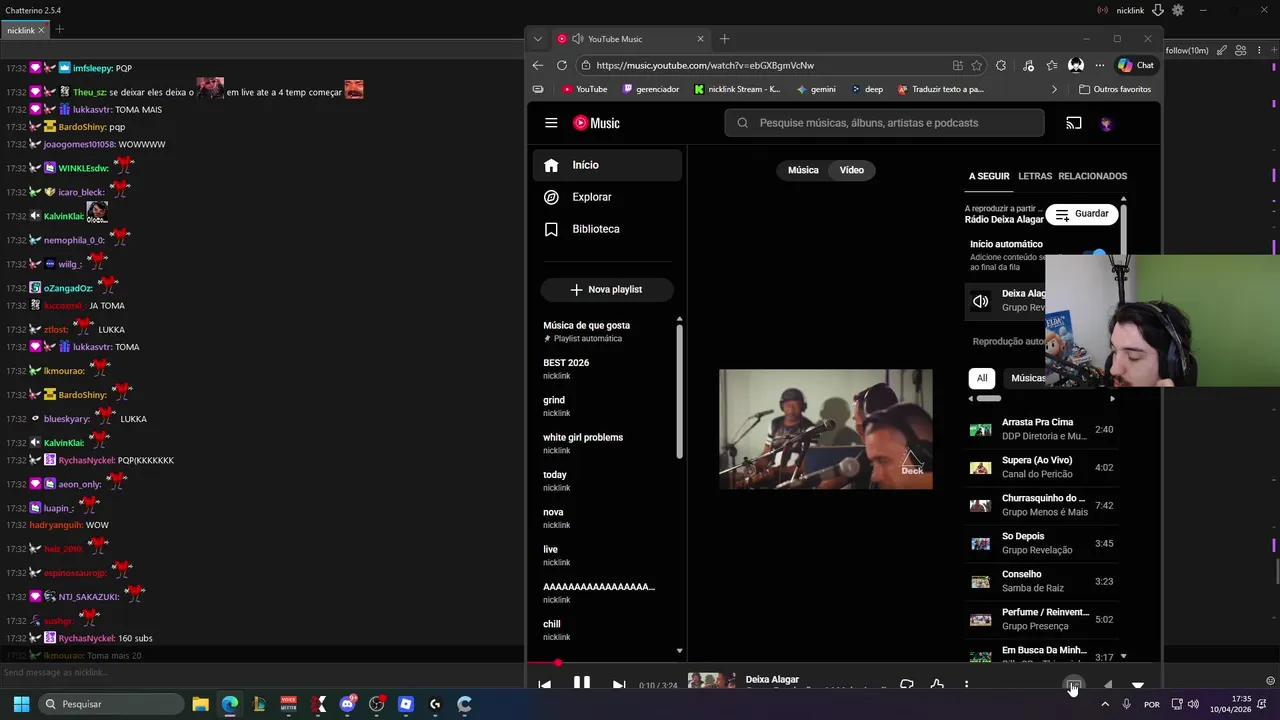Open Voicemeeter from the taskbar

click(288, 704)
